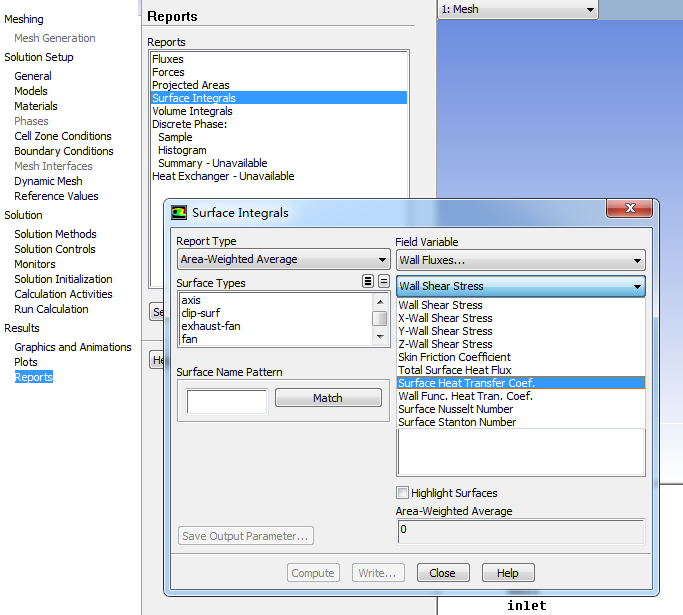
Task: Open Run Calculation task page
Action: pyautogui.click(x=51, y=309)
